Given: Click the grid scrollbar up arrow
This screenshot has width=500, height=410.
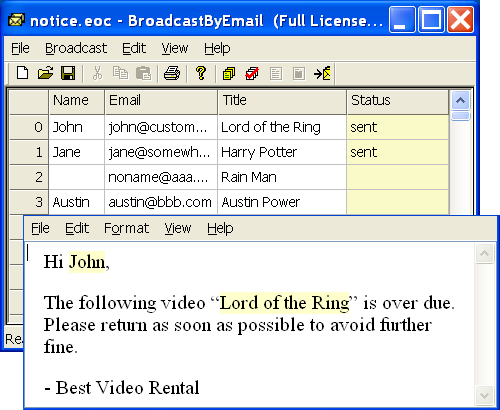Looking at the screenshot, I should coord(460,100).
